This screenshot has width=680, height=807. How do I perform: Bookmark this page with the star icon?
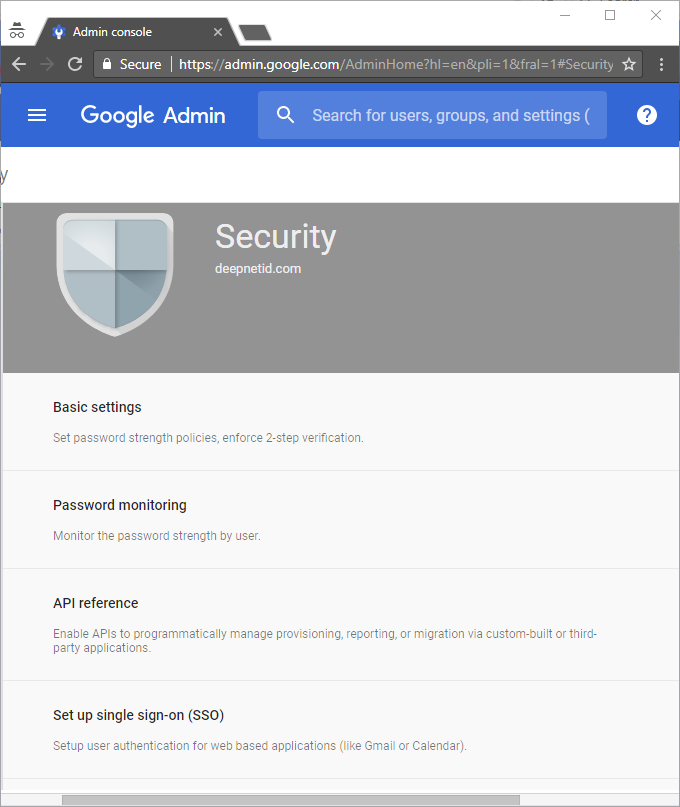click(629, 64)
